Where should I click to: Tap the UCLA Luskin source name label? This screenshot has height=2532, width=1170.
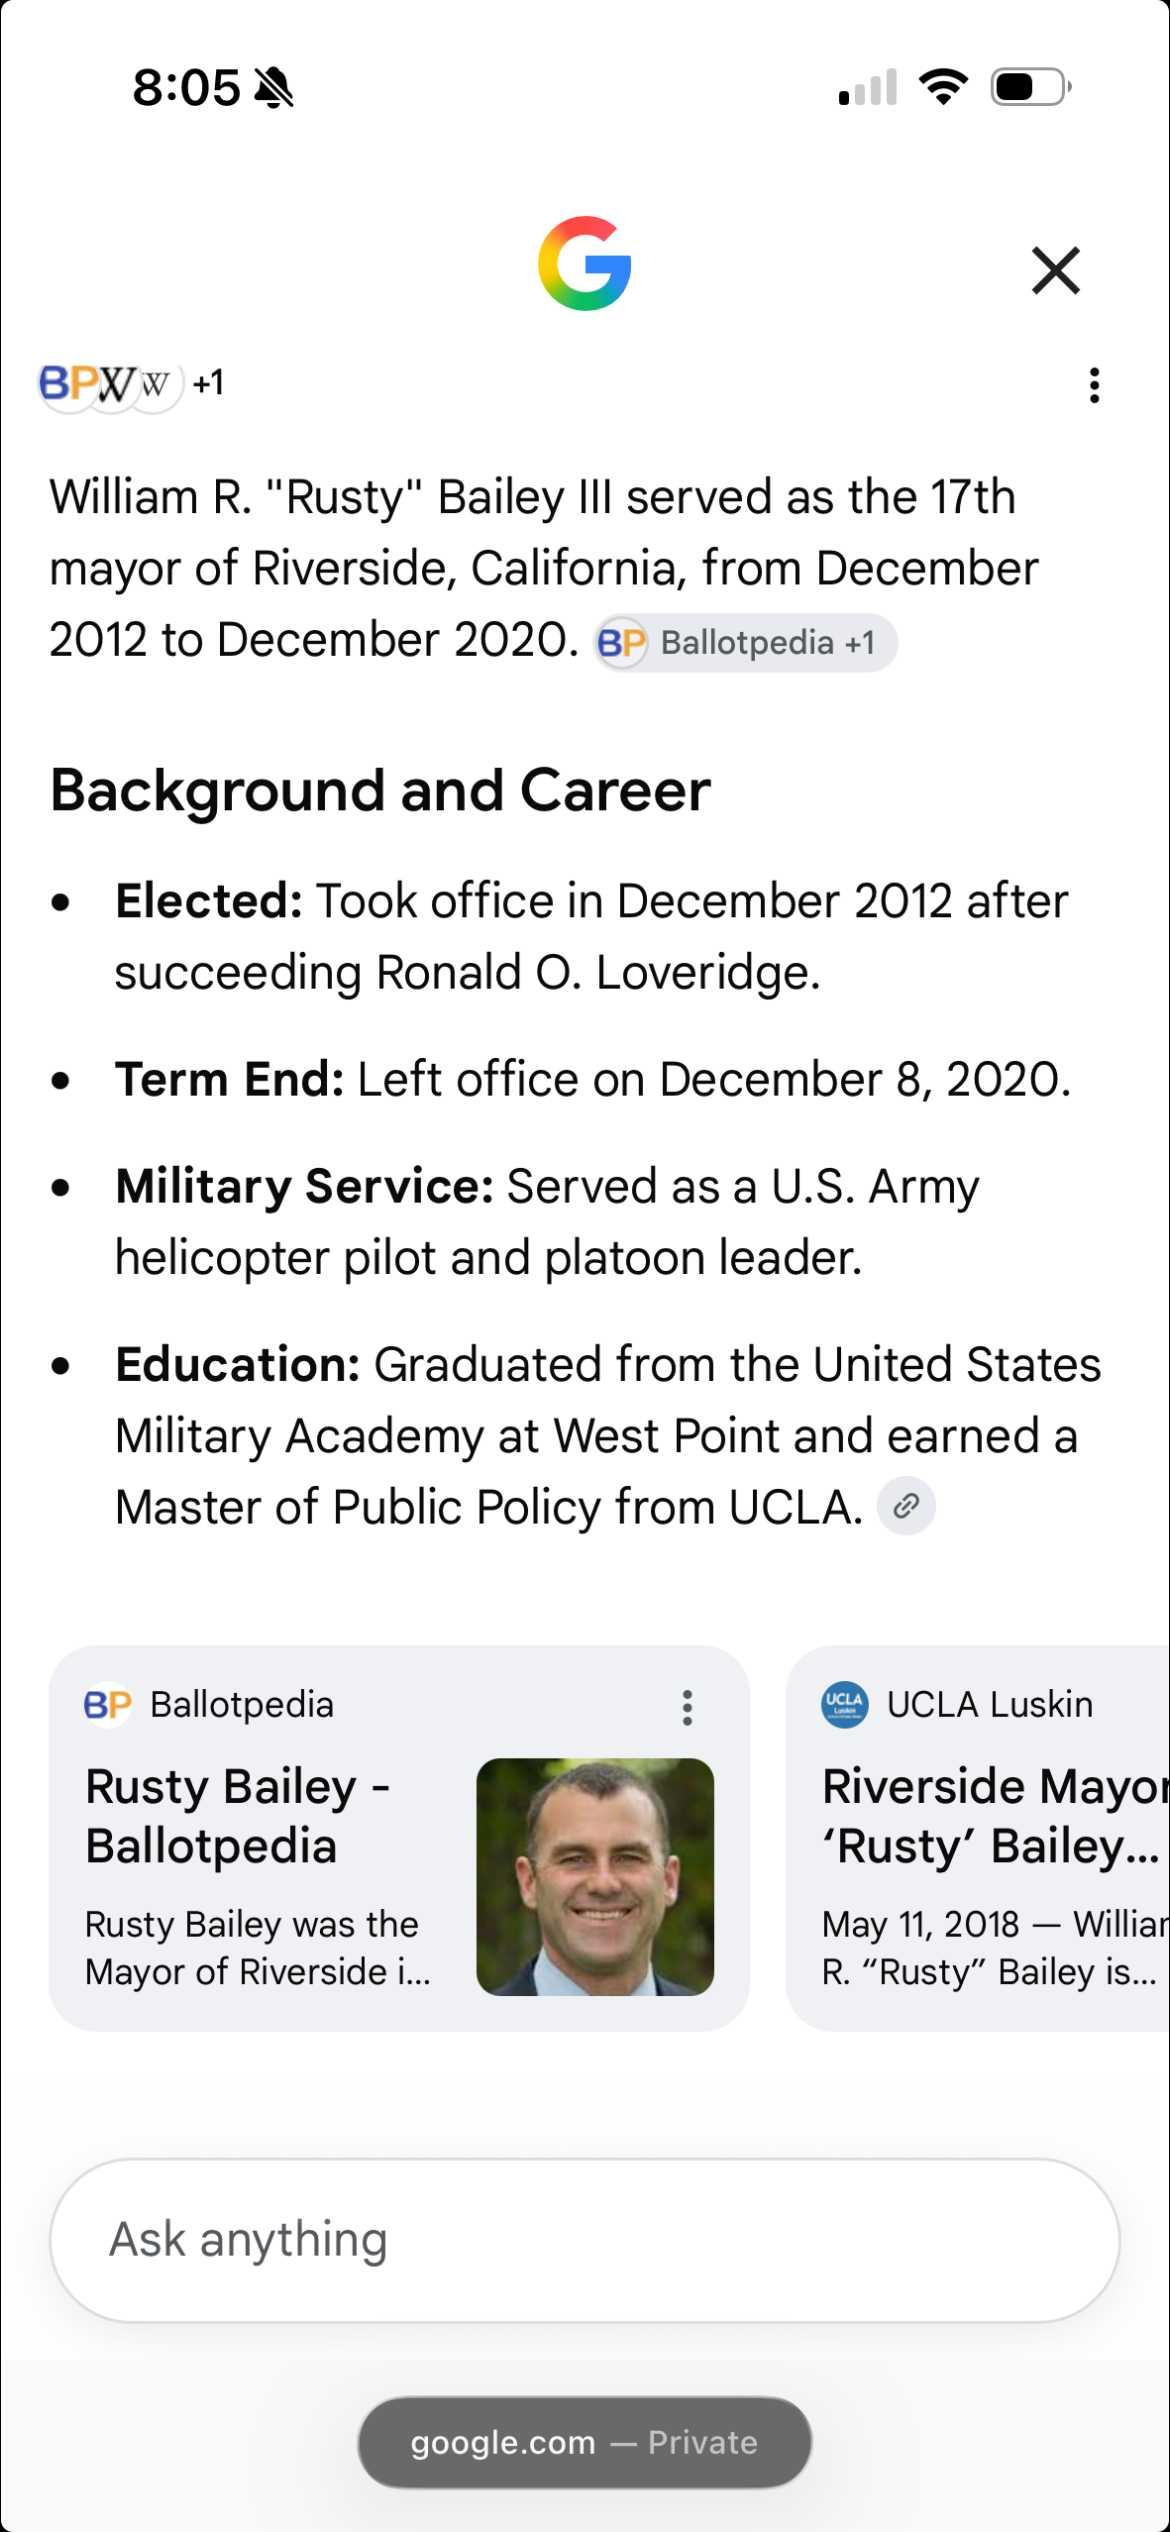[990, 1705]
